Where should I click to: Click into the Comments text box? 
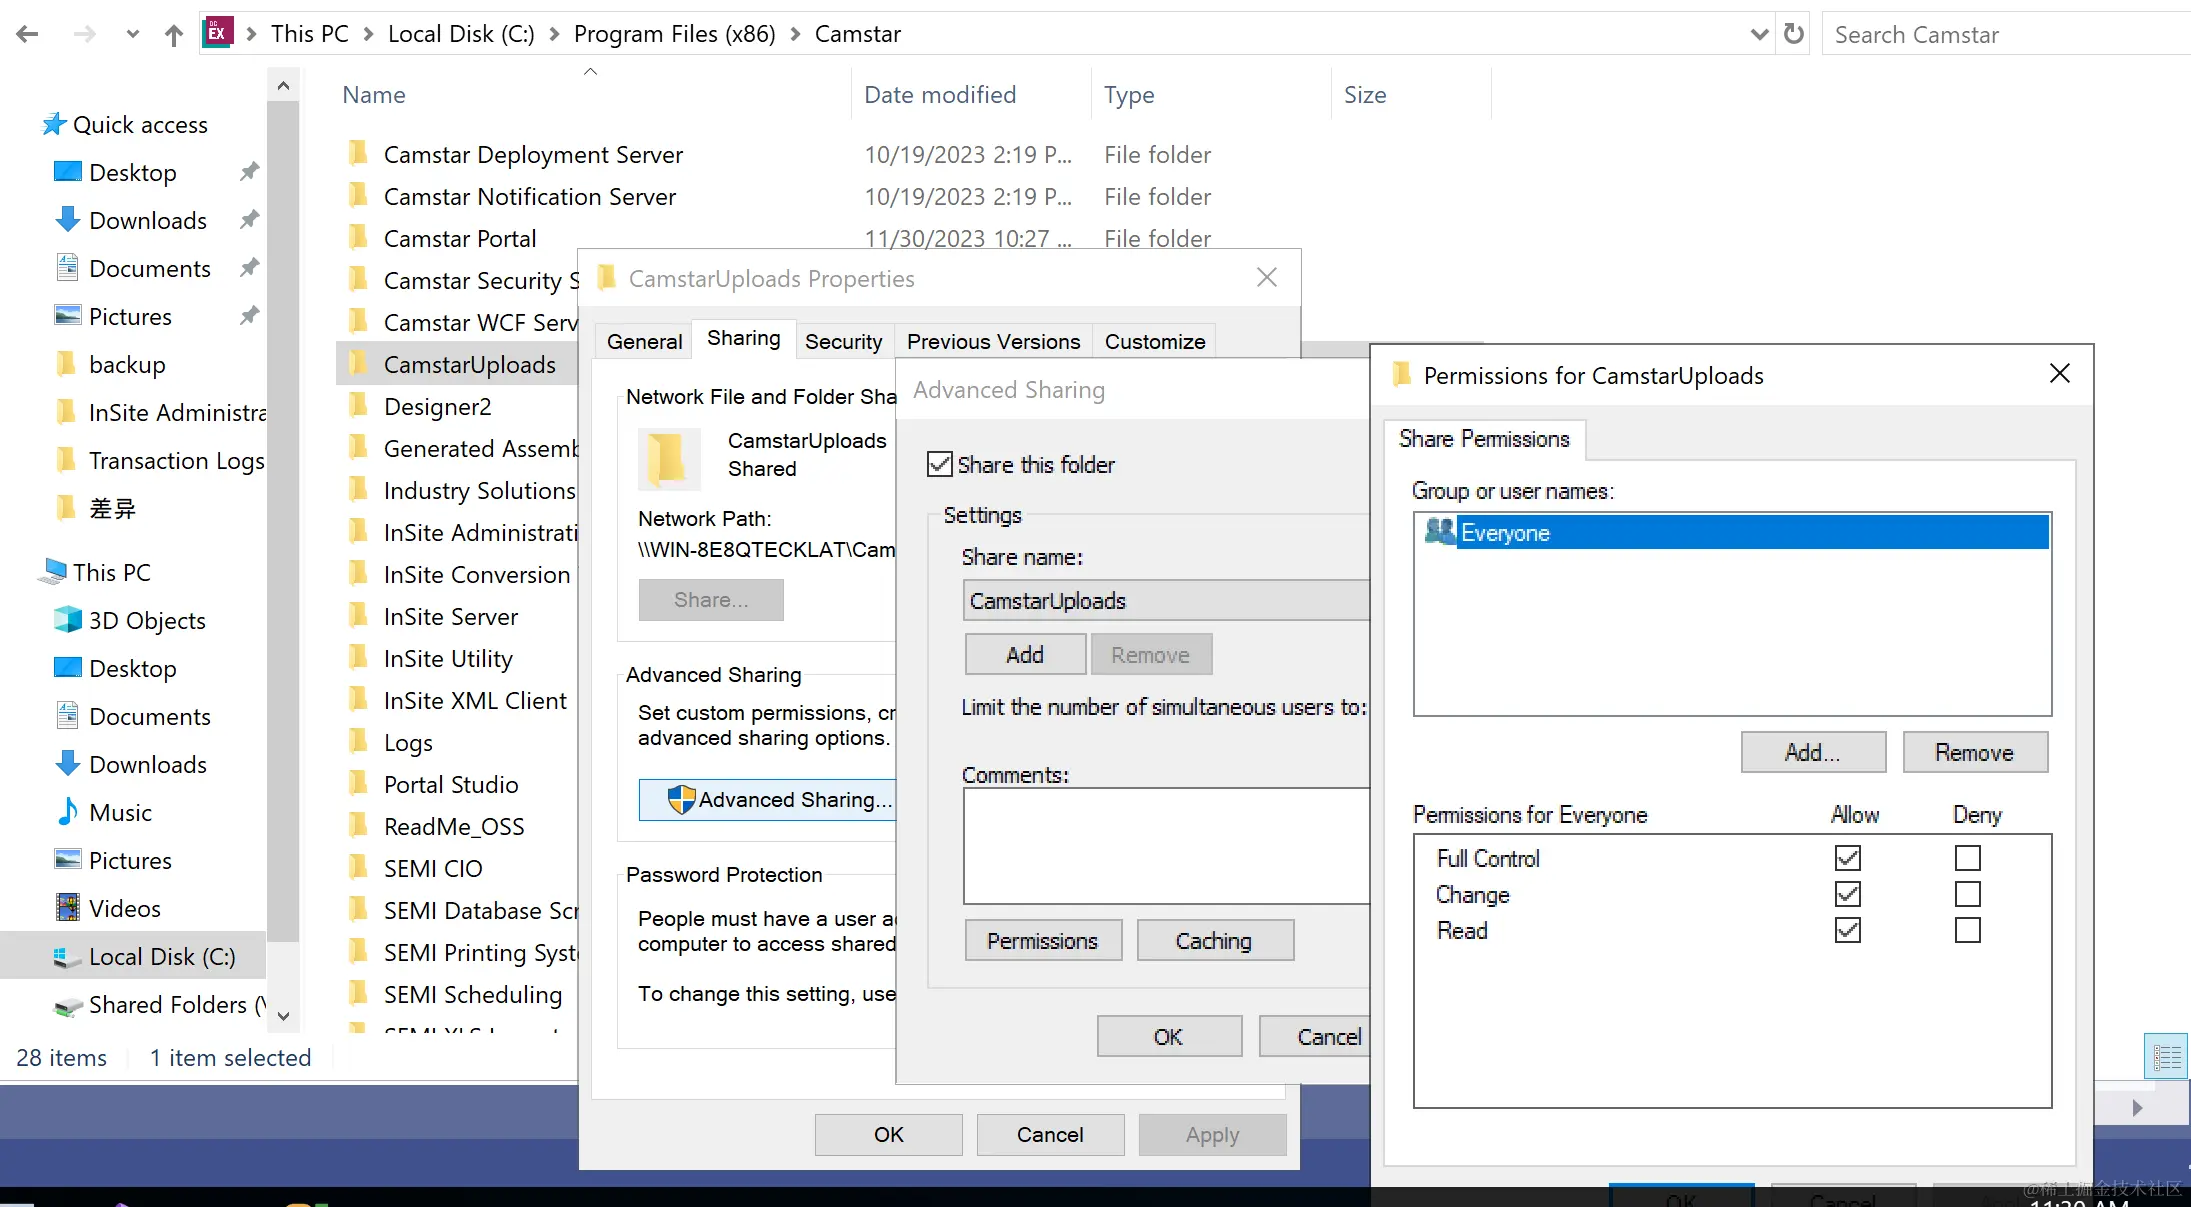coord(1165,845)
